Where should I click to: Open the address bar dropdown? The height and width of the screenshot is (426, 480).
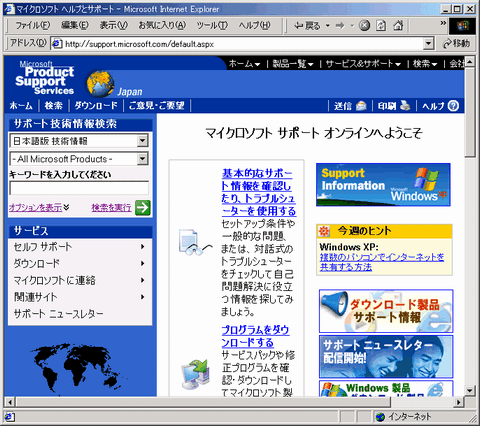coord(428,44)
